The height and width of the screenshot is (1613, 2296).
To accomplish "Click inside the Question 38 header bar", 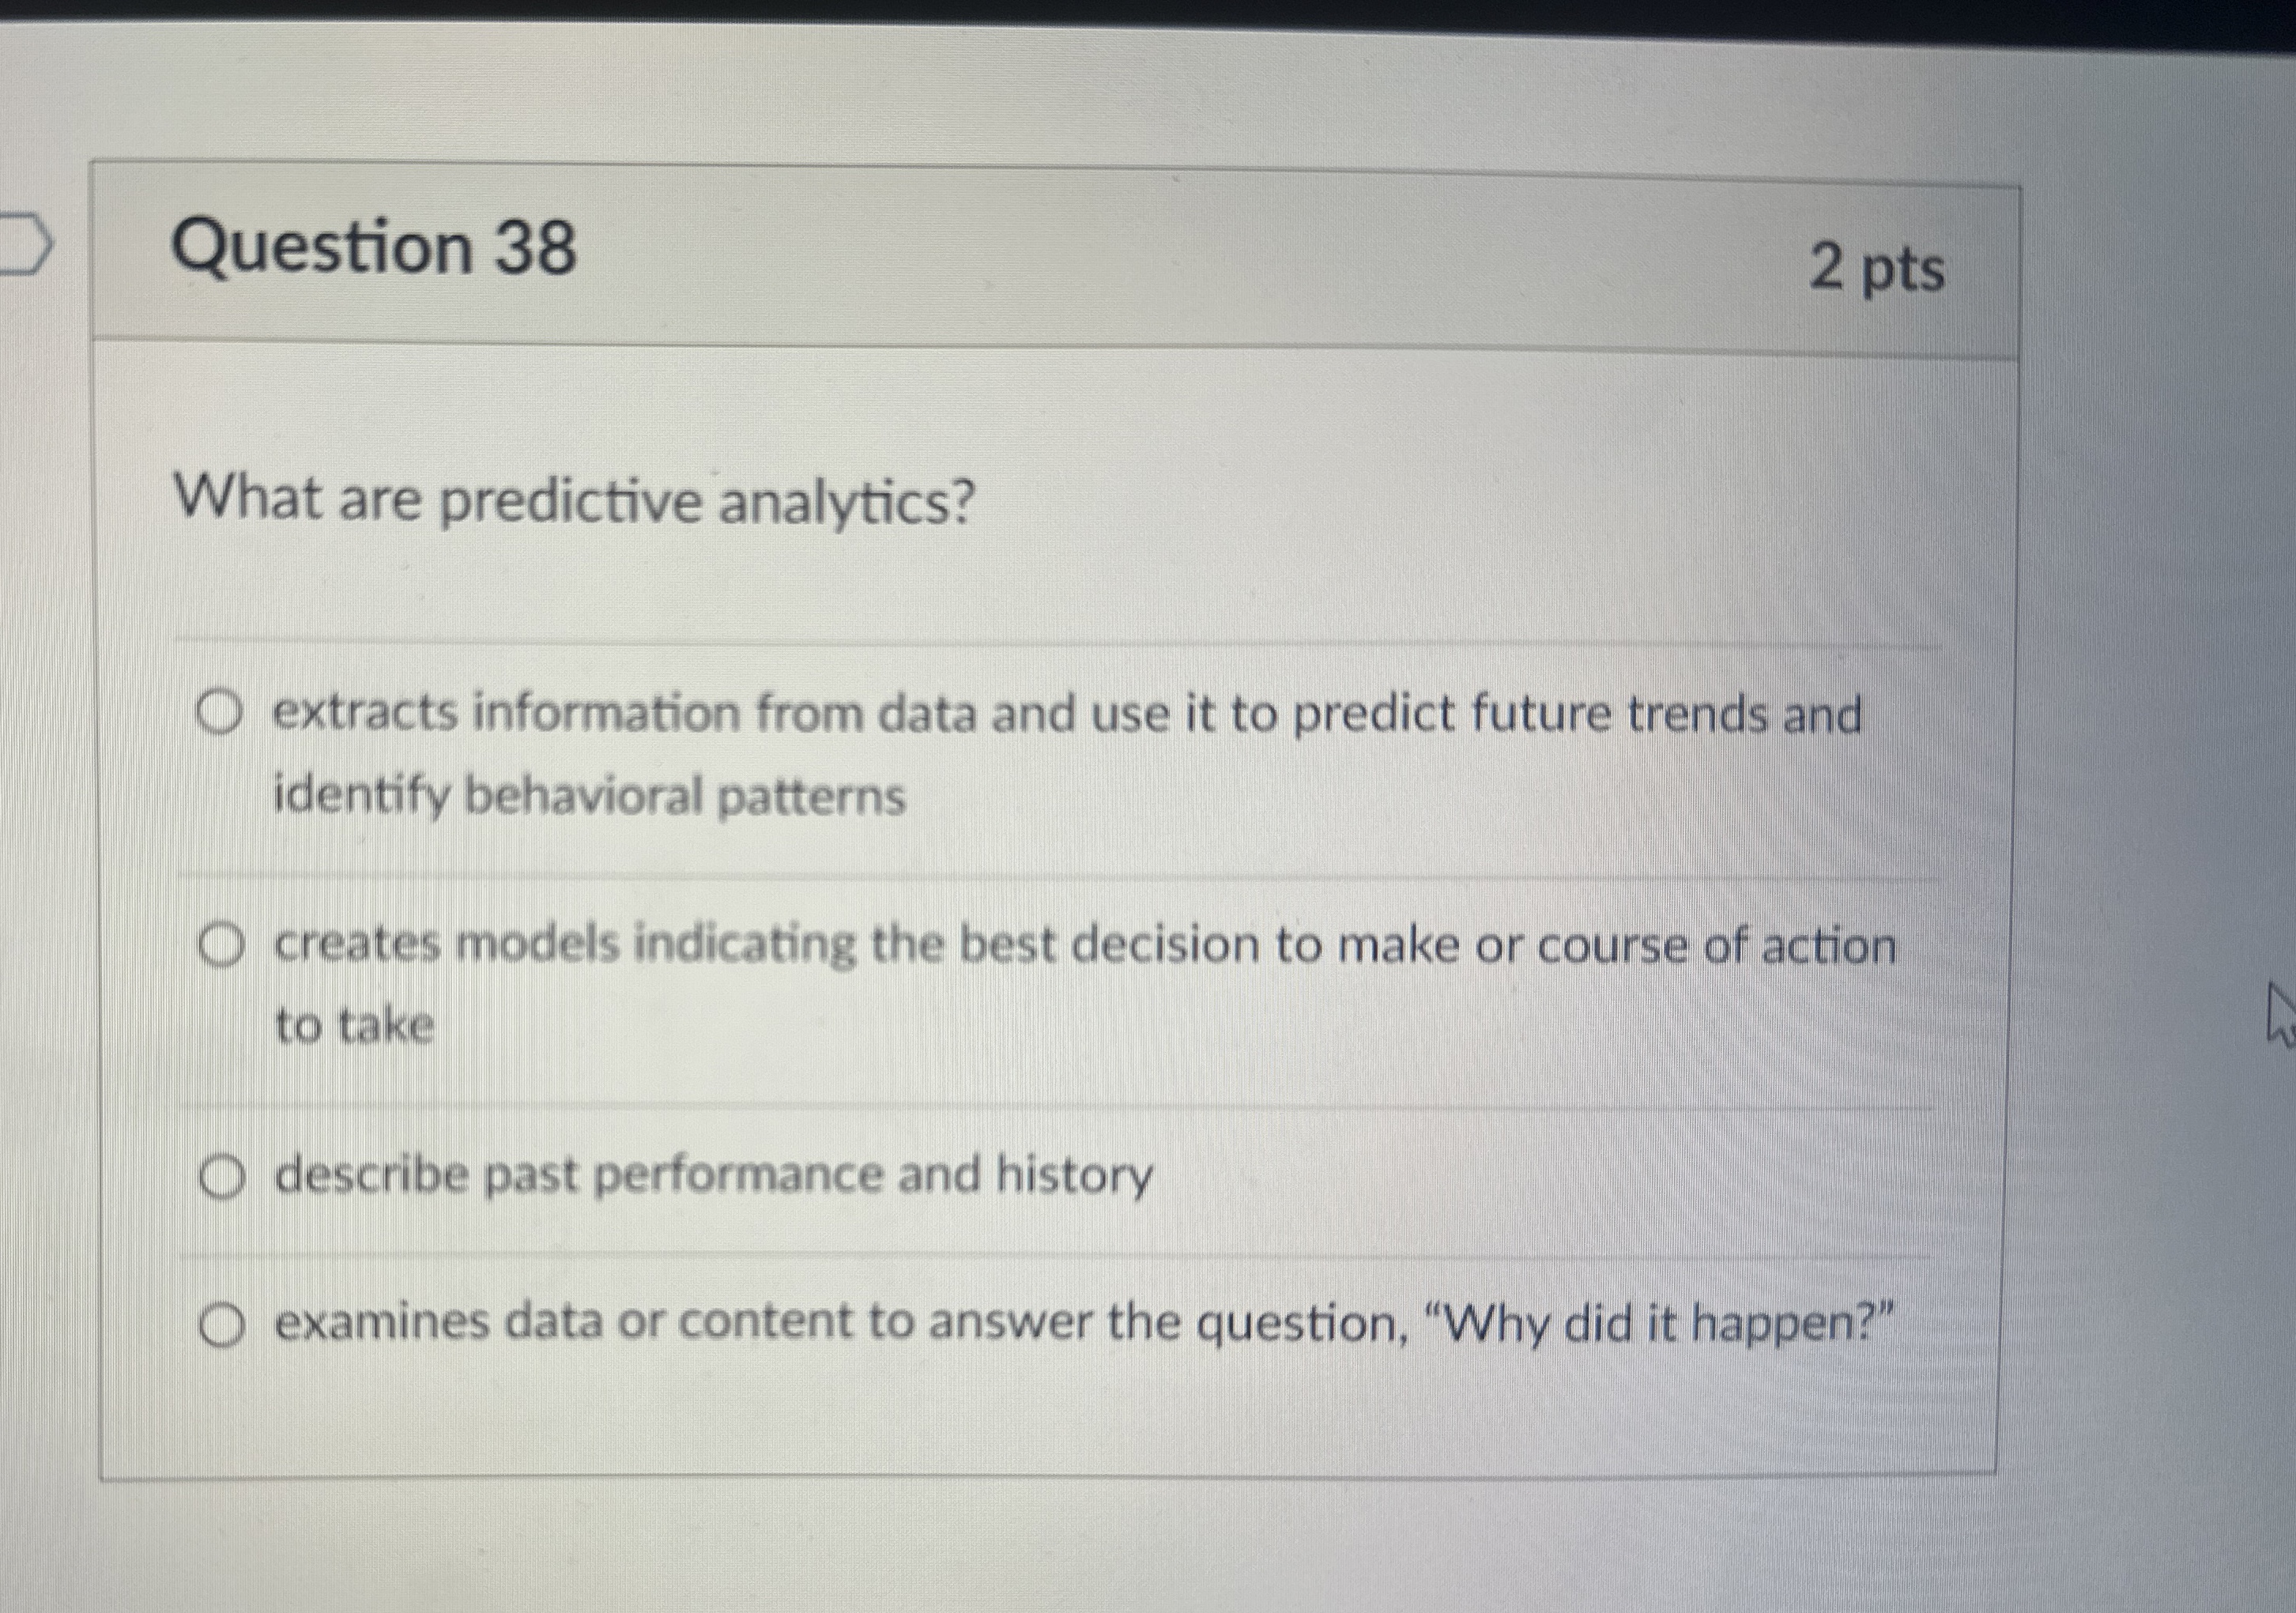I will 1100,255.
